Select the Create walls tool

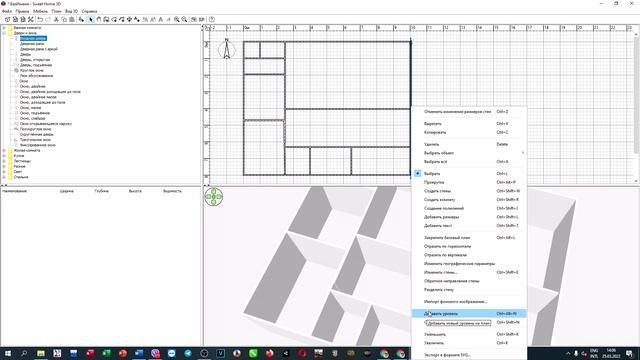[x=106, y=20]
